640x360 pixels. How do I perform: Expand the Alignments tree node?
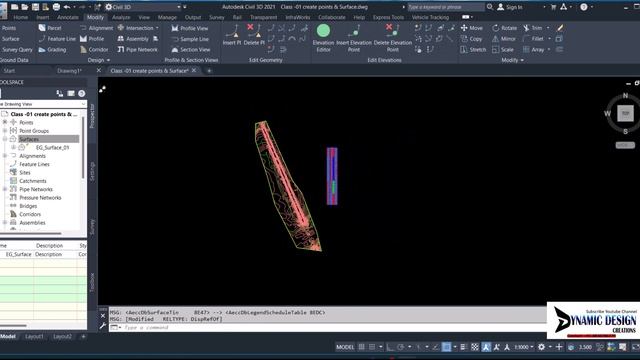(5, 156)
